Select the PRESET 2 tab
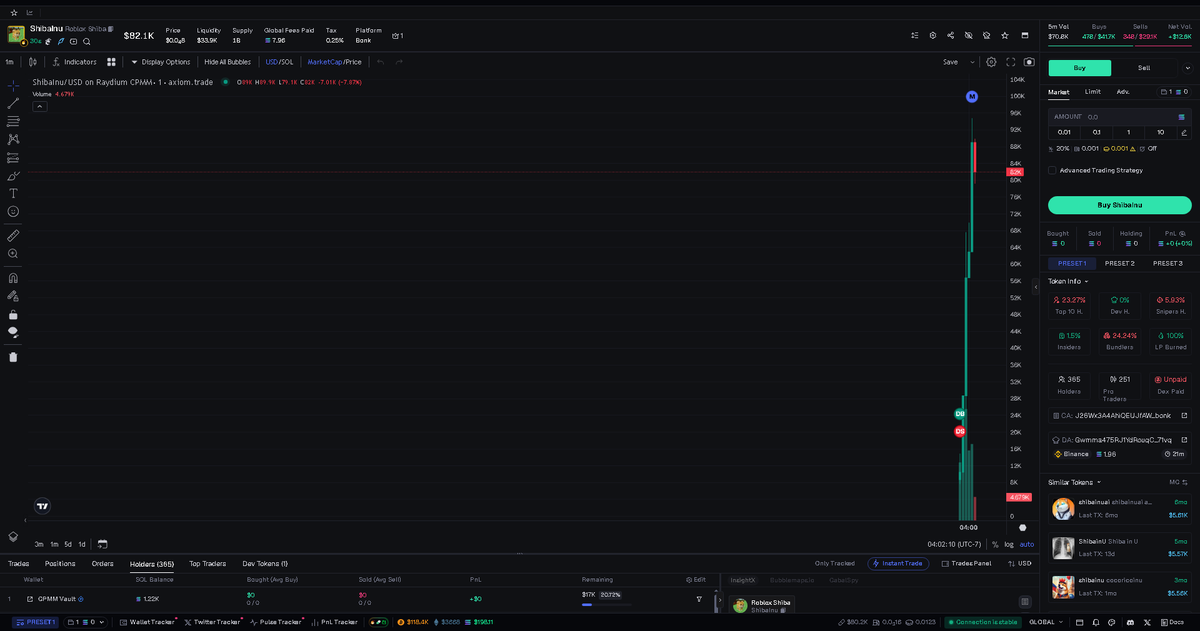This screenshot has height=631, width=1200. [1120, 263]
